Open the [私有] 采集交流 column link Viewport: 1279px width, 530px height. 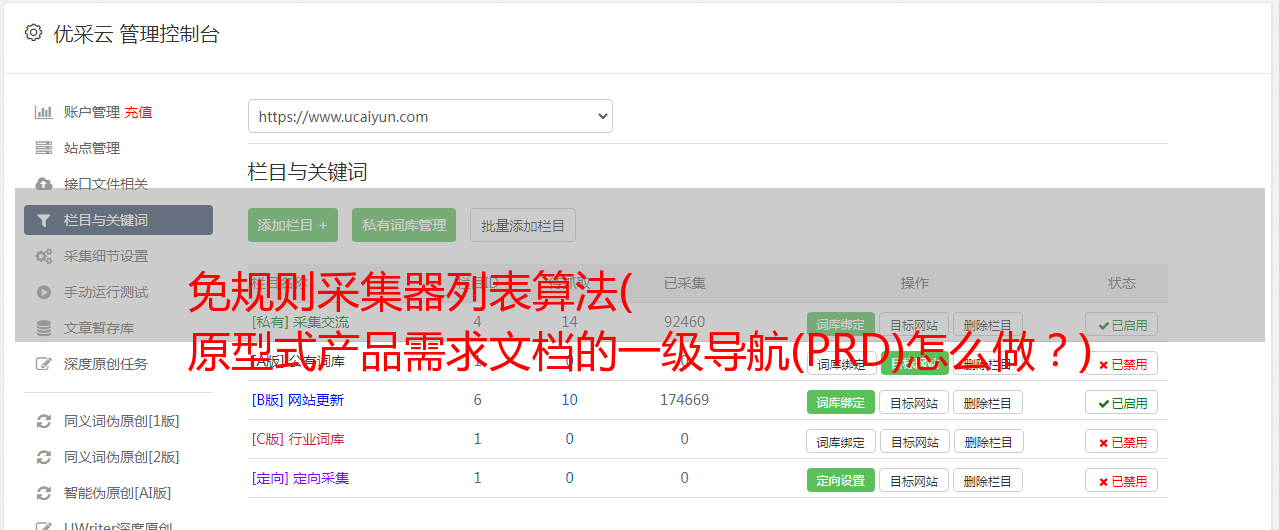[x=300, y=322]
